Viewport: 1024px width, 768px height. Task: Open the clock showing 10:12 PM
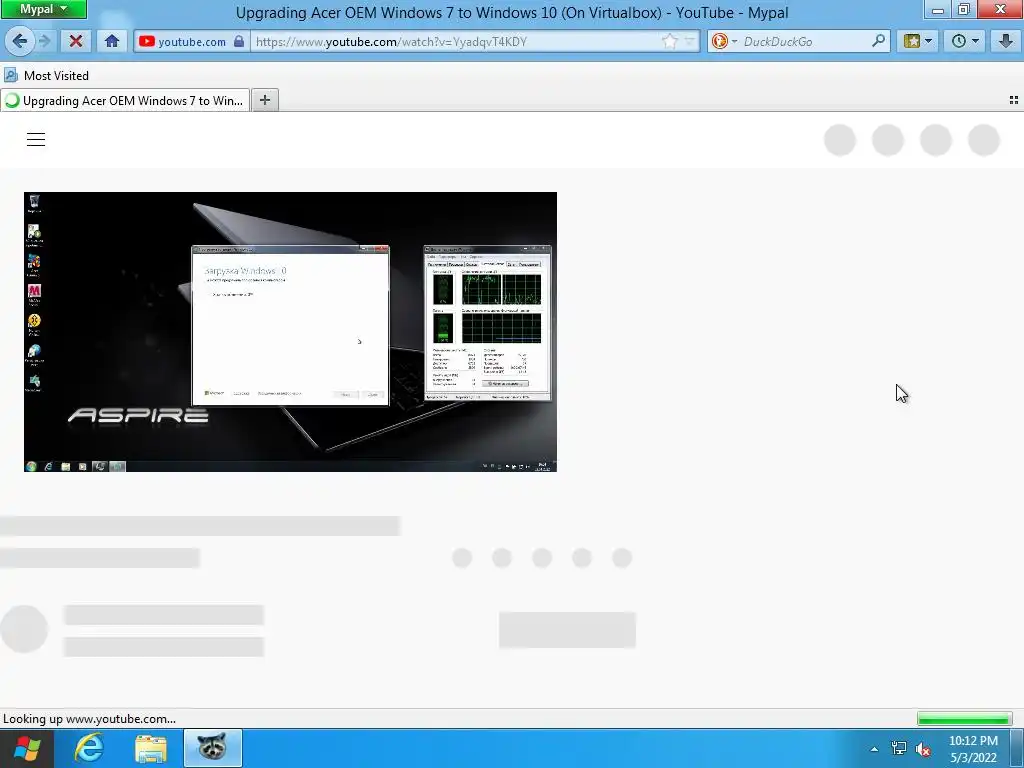[973, 749]
